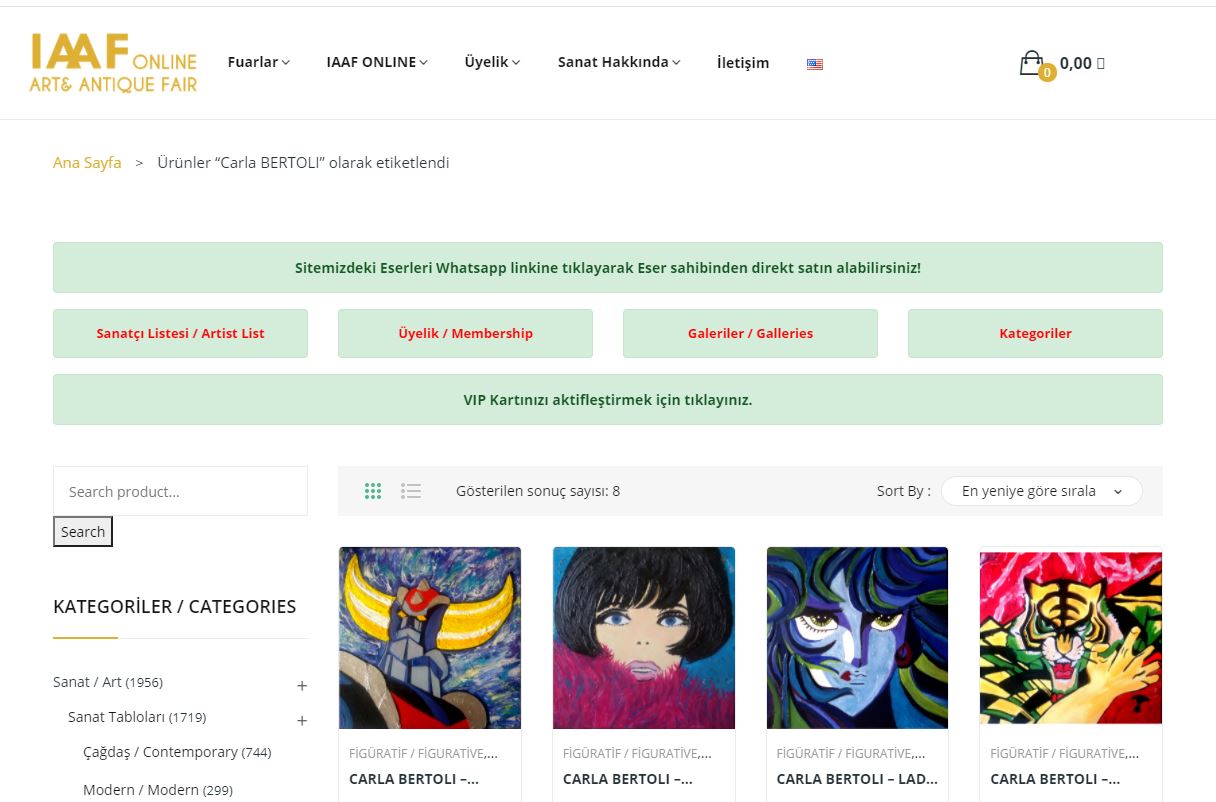Open the Üyelik dropdown menu
1216x802 pixels.
click(492, 62)
